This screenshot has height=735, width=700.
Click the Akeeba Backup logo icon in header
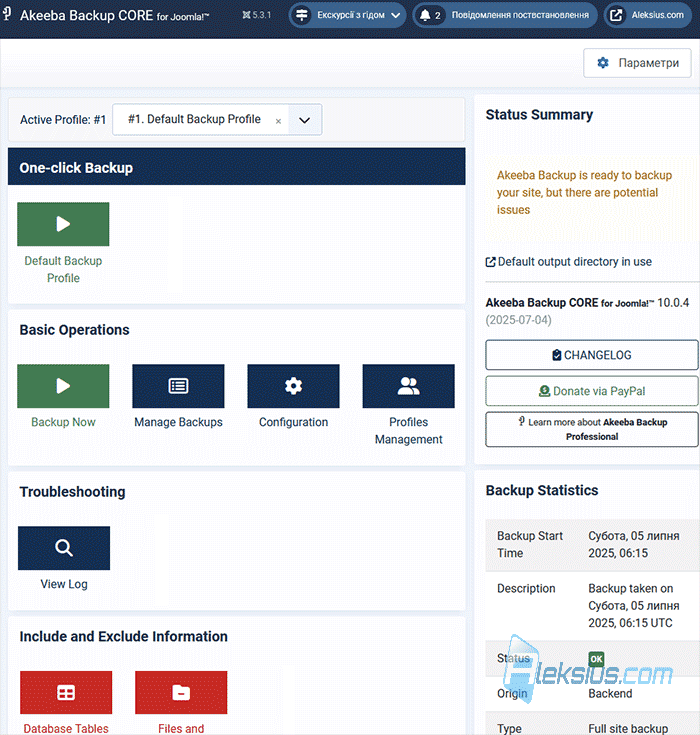tap(7, 14)
